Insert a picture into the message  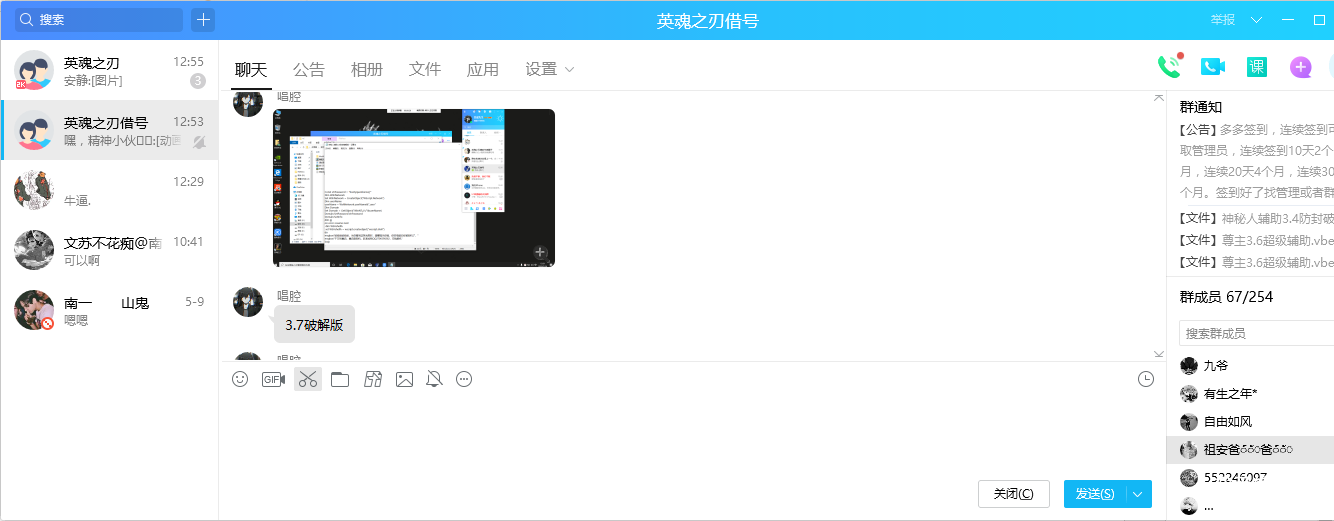[404, 379]
